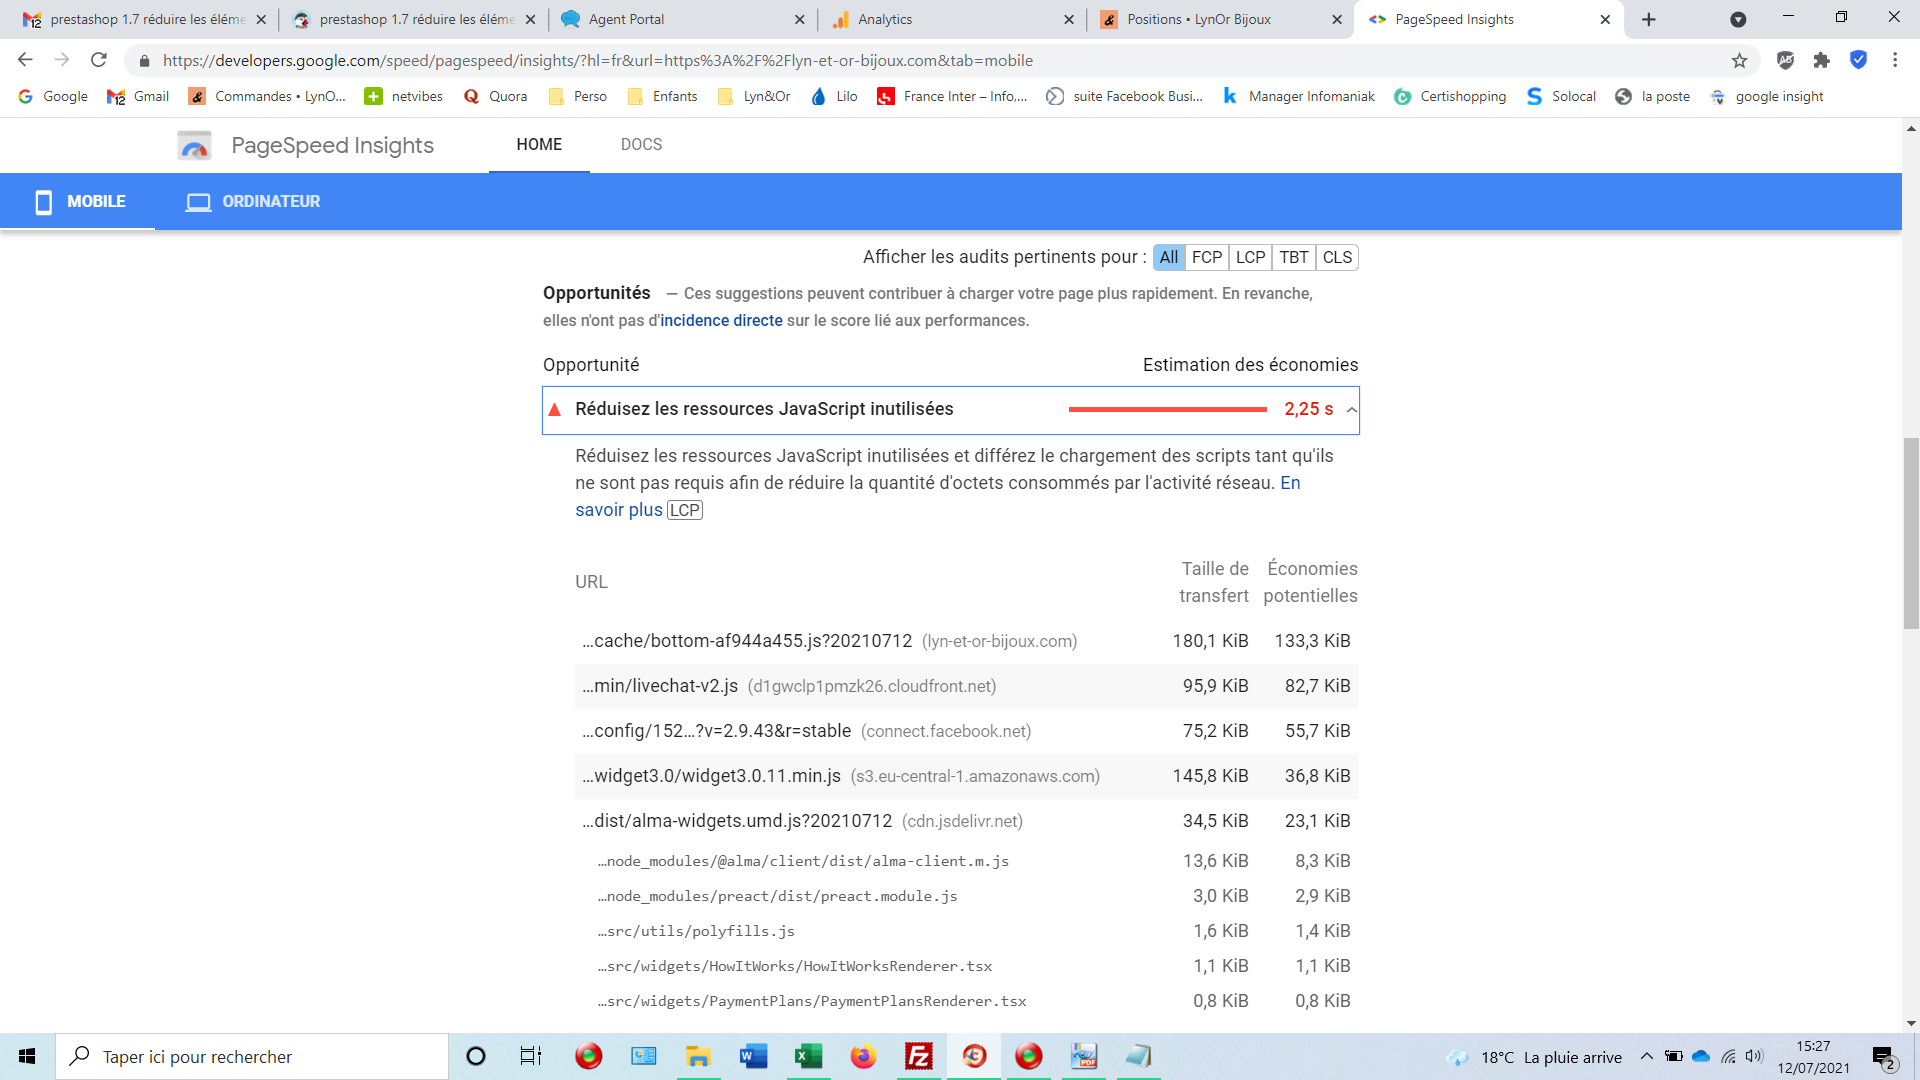The image size is (1920, 1080).
Task: Launch Excel from the taskbar
Action: pos(808,1056)
